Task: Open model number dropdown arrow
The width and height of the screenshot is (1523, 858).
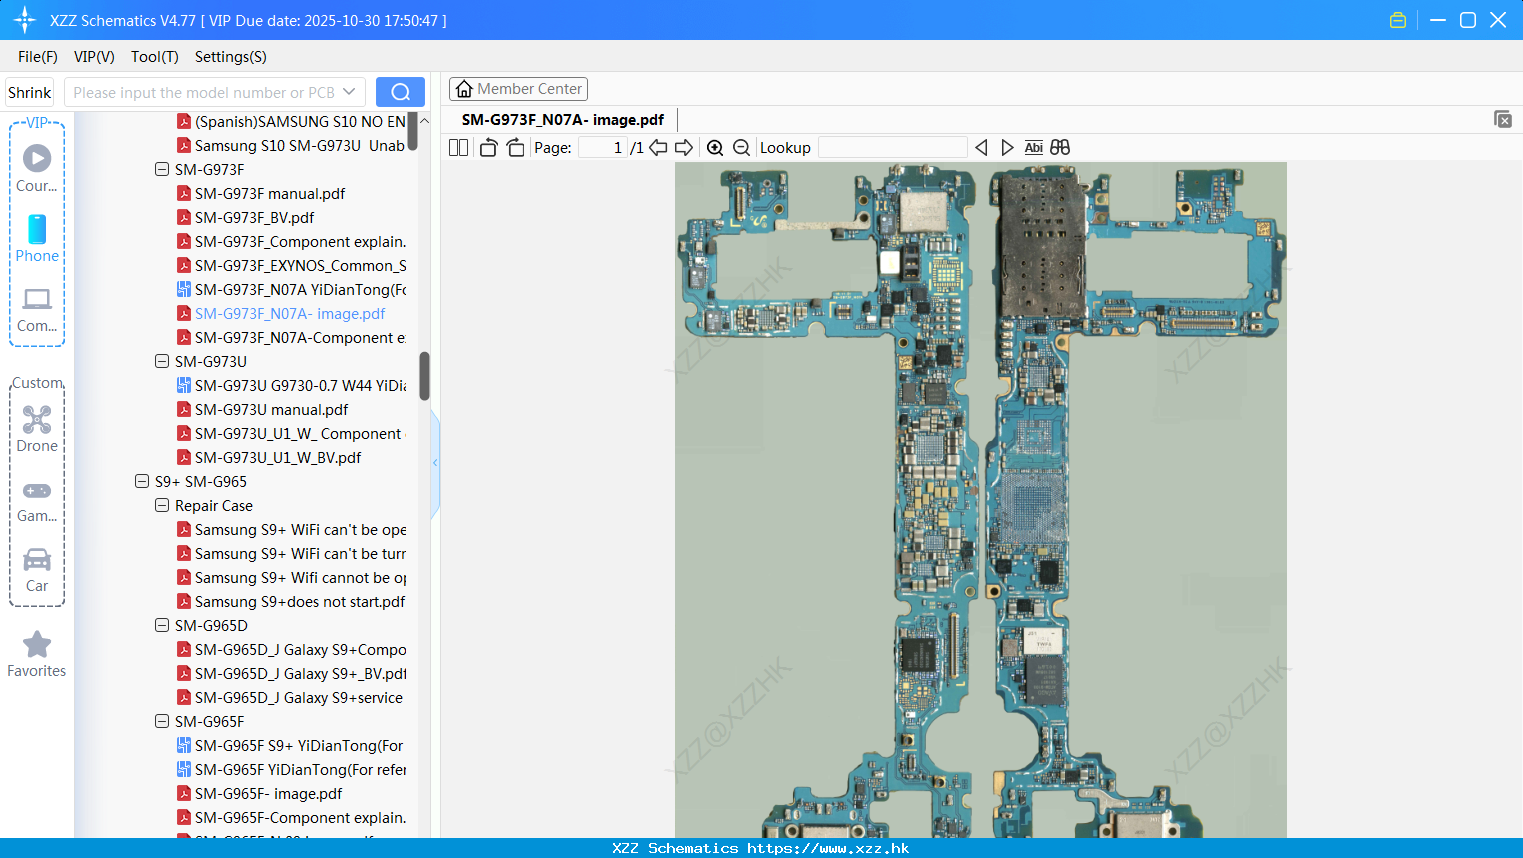Action: tap(349, 92)
